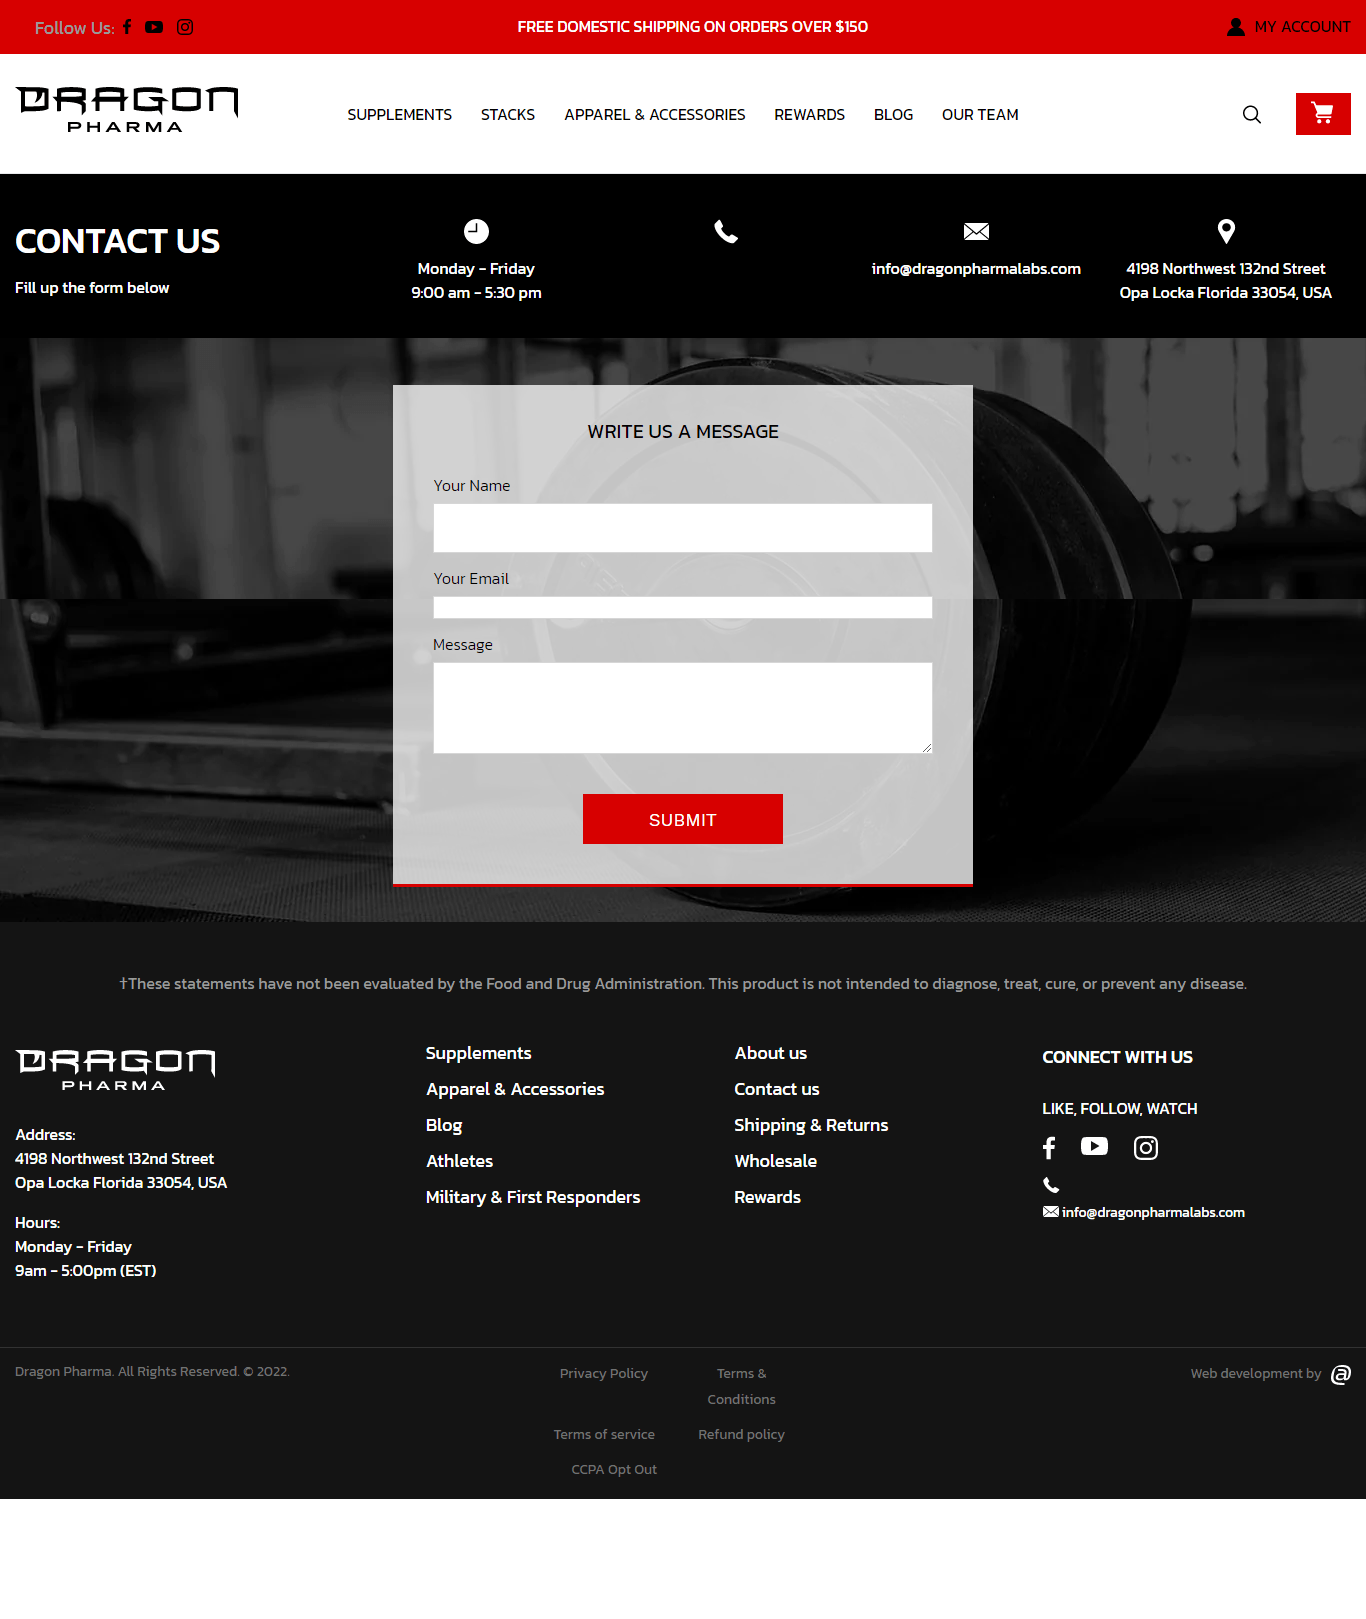Image resolution: width=1366 pixels, height=1619 pixels.
Task: Click the footer Facebook icon
Action: coord(1049,1148)
